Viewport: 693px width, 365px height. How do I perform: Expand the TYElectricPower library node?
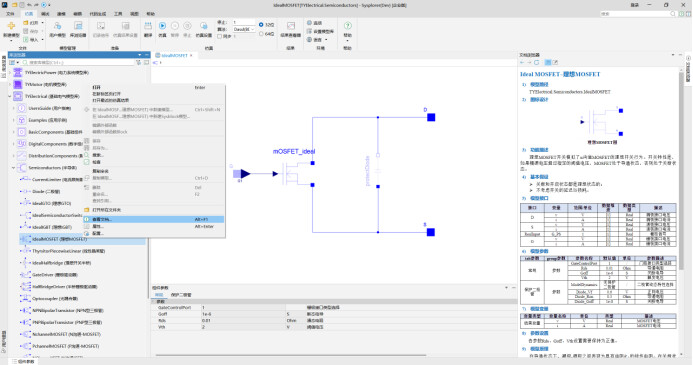(10, 72)
